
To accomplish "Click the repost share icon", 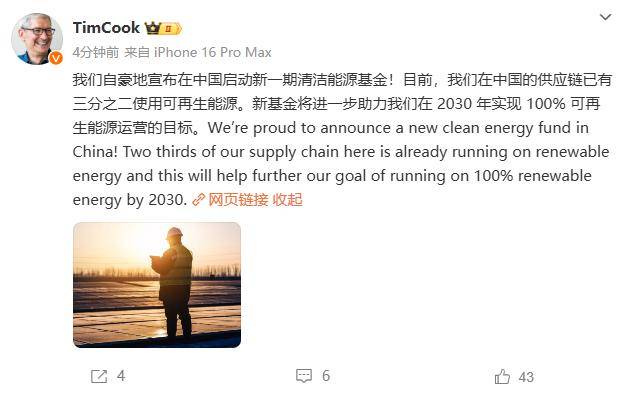I will pyautogui.click(x=99, y=376).
